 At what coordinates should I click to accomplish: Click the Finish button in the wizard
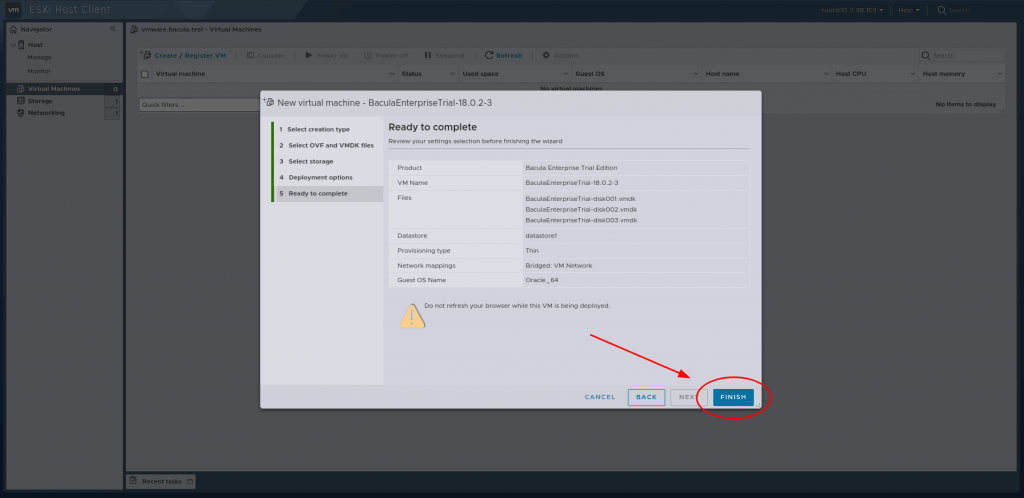click(733, 397)
